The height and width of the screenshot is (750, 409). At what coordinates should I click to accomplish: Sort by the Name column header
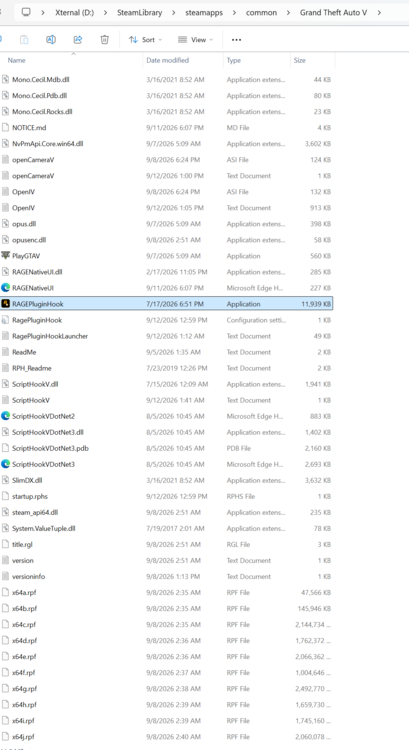tap(17, 60)
